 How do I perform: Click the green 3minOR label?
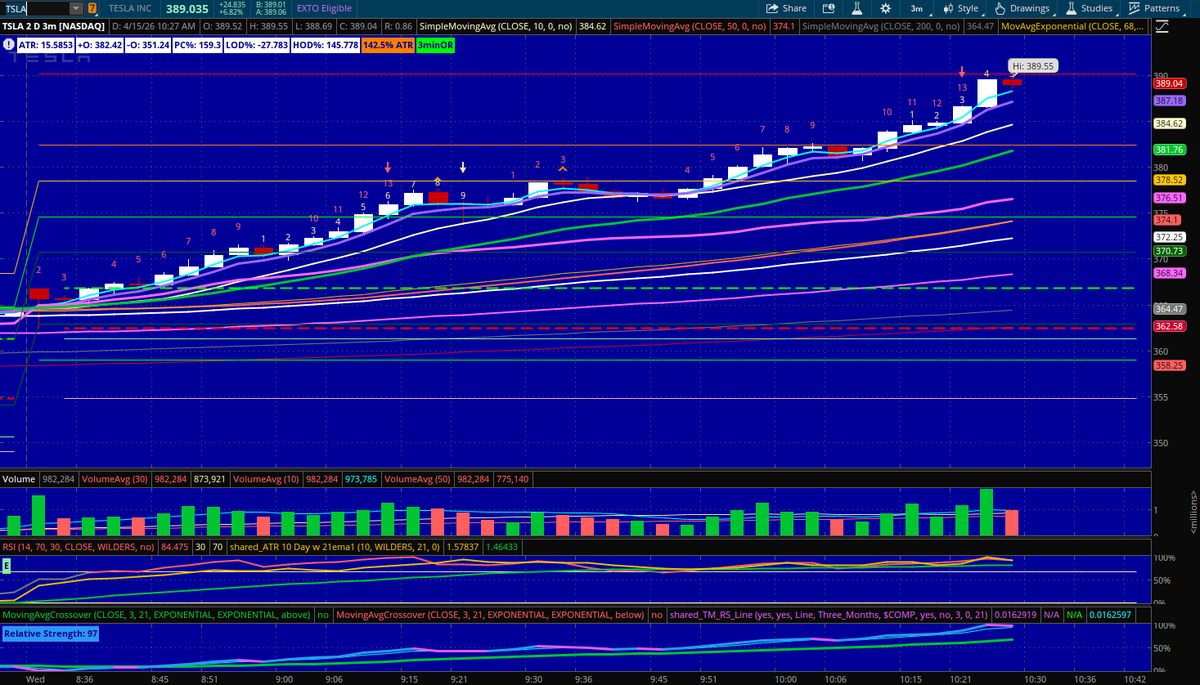pyautogui.click(x=436, y=45)
